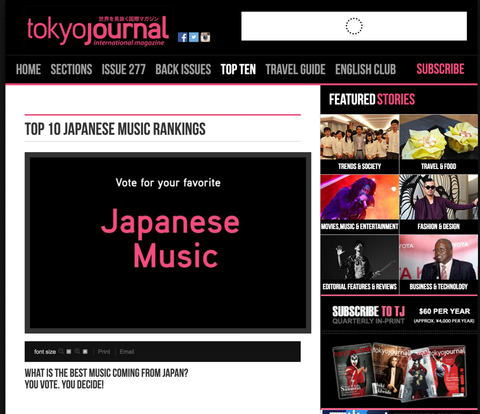Click the Print link

tap(104, 352)
